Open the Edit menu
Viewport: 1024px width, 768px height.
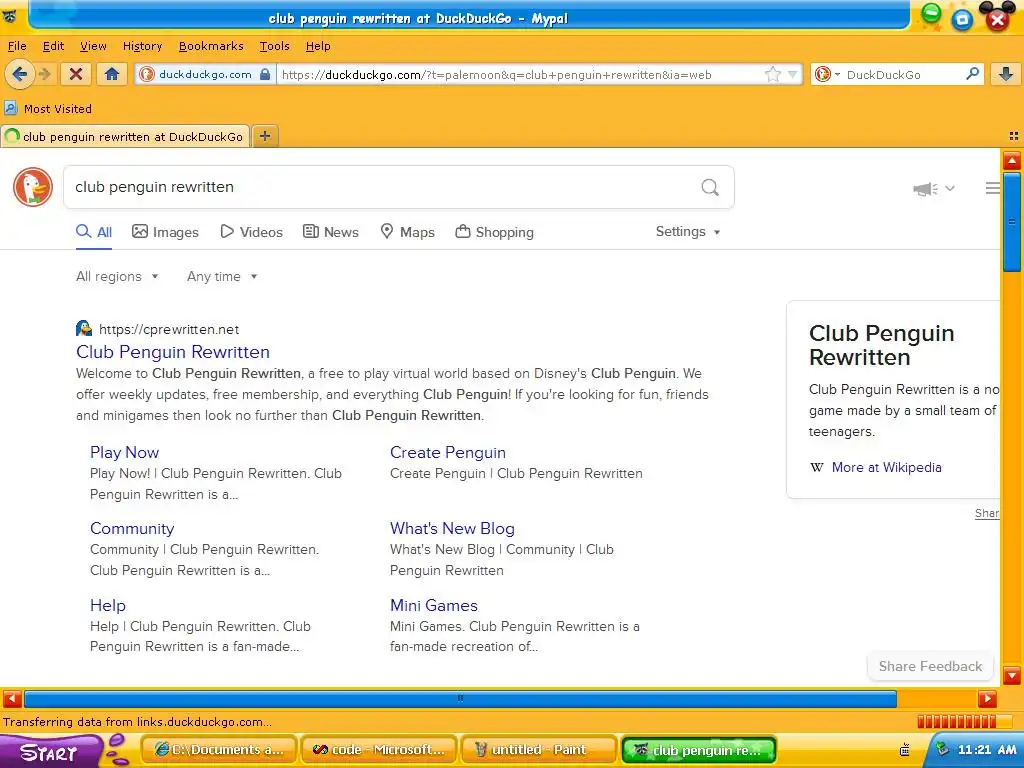53,46
